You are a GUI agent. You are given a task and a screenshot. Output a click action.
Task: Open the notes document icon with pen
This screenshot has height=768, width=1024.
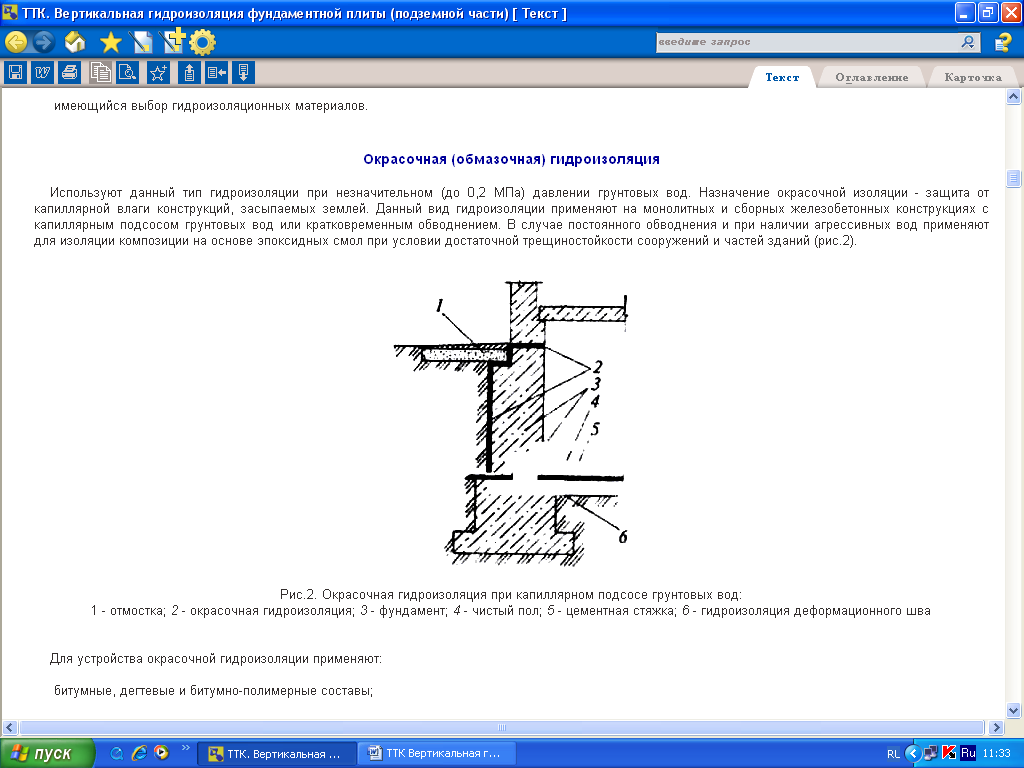pyautogui.click(x=141, y=43)
